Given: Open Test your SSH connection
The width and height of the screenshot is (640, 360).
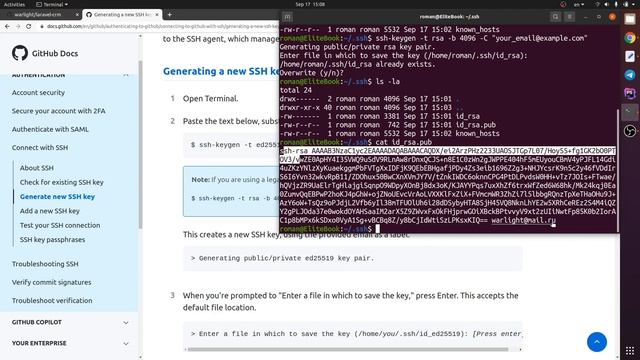Looking at the screenshot, I should pyautogui.click(x=60, y=225).
